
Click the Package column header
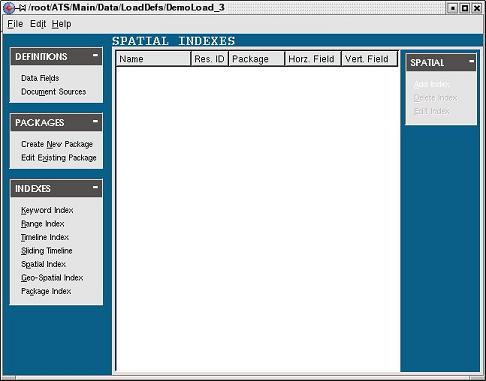[256, 59]
